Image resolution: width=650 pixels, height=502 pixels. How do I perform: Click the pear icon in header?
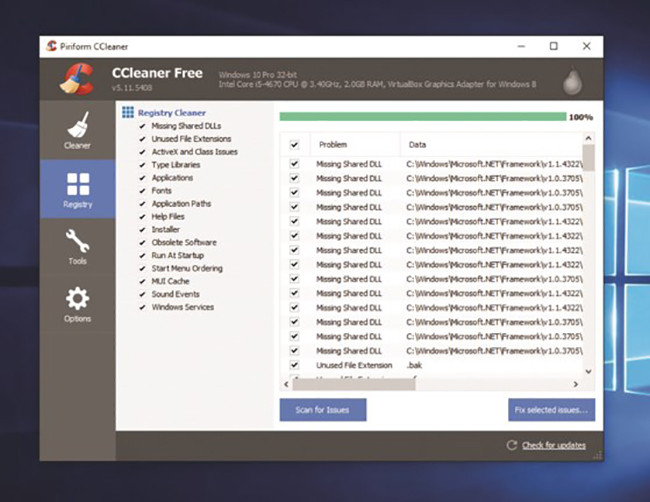pyautogui.click(x=572, y=80)
